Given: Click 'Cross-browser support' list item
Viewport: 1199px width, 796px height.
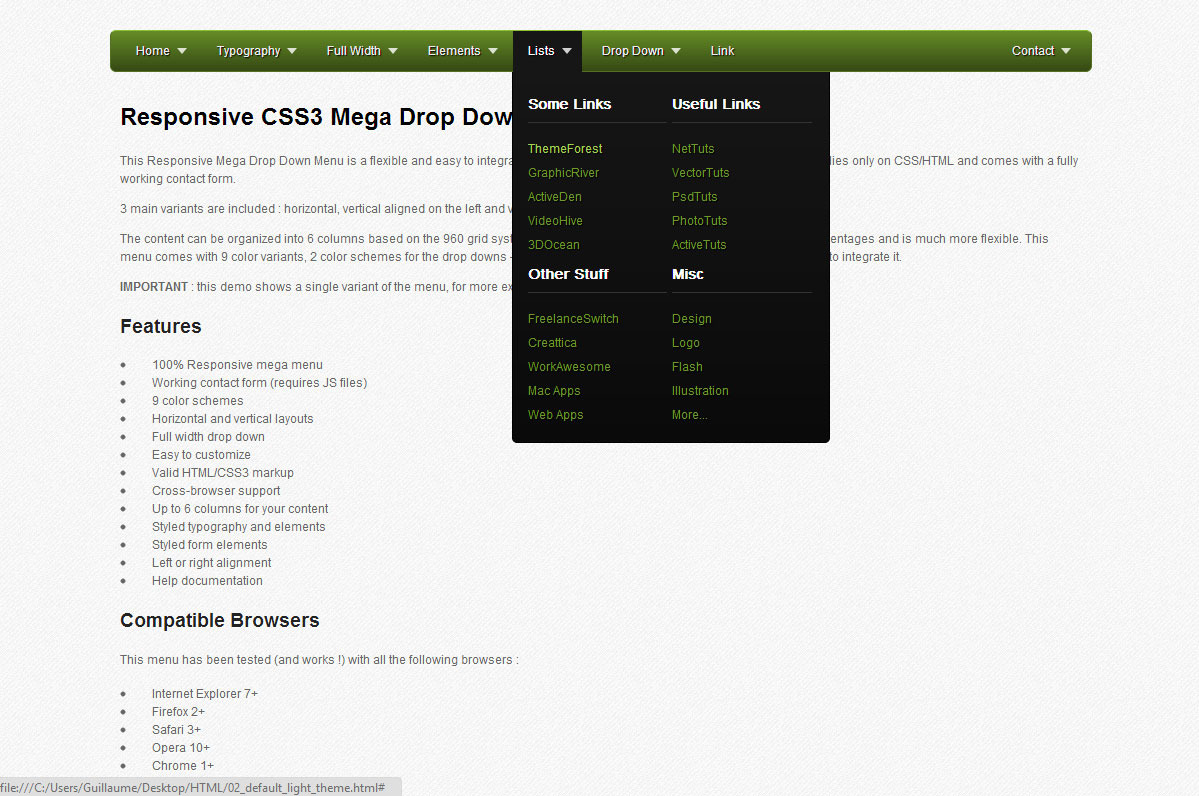Looking at the screenshot, I should click(216, 491).
